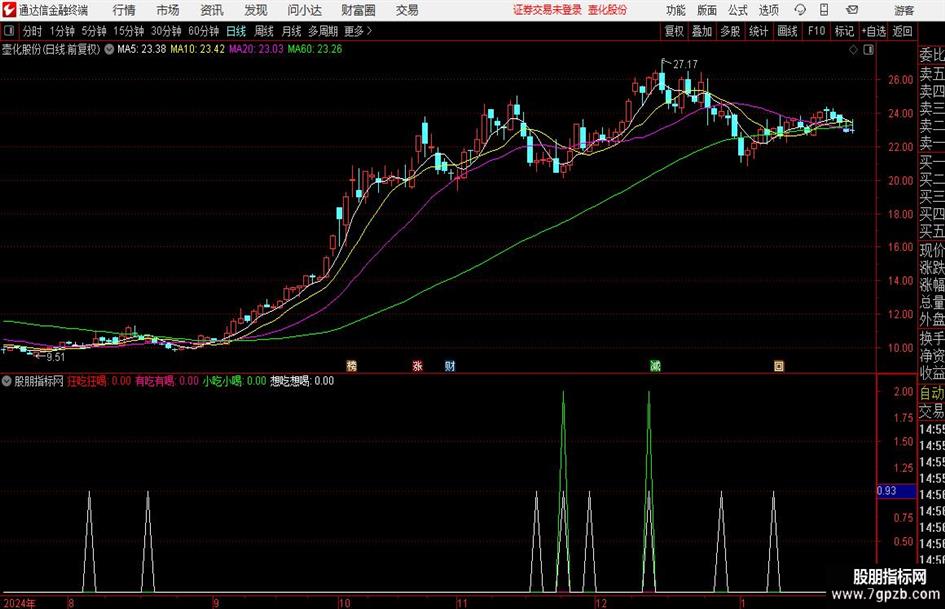This screenshot has width=945, height=609.
Task: Expand 股朋指标网 sub-indicator dropdown arrow
Action: click(x=7, y=381)
